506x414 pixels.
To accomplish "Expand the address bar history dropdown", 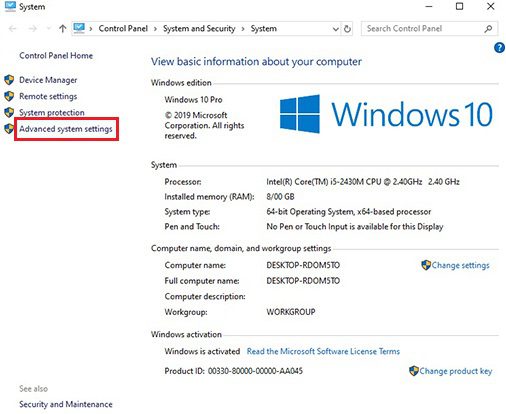I will tap(336, 29).
